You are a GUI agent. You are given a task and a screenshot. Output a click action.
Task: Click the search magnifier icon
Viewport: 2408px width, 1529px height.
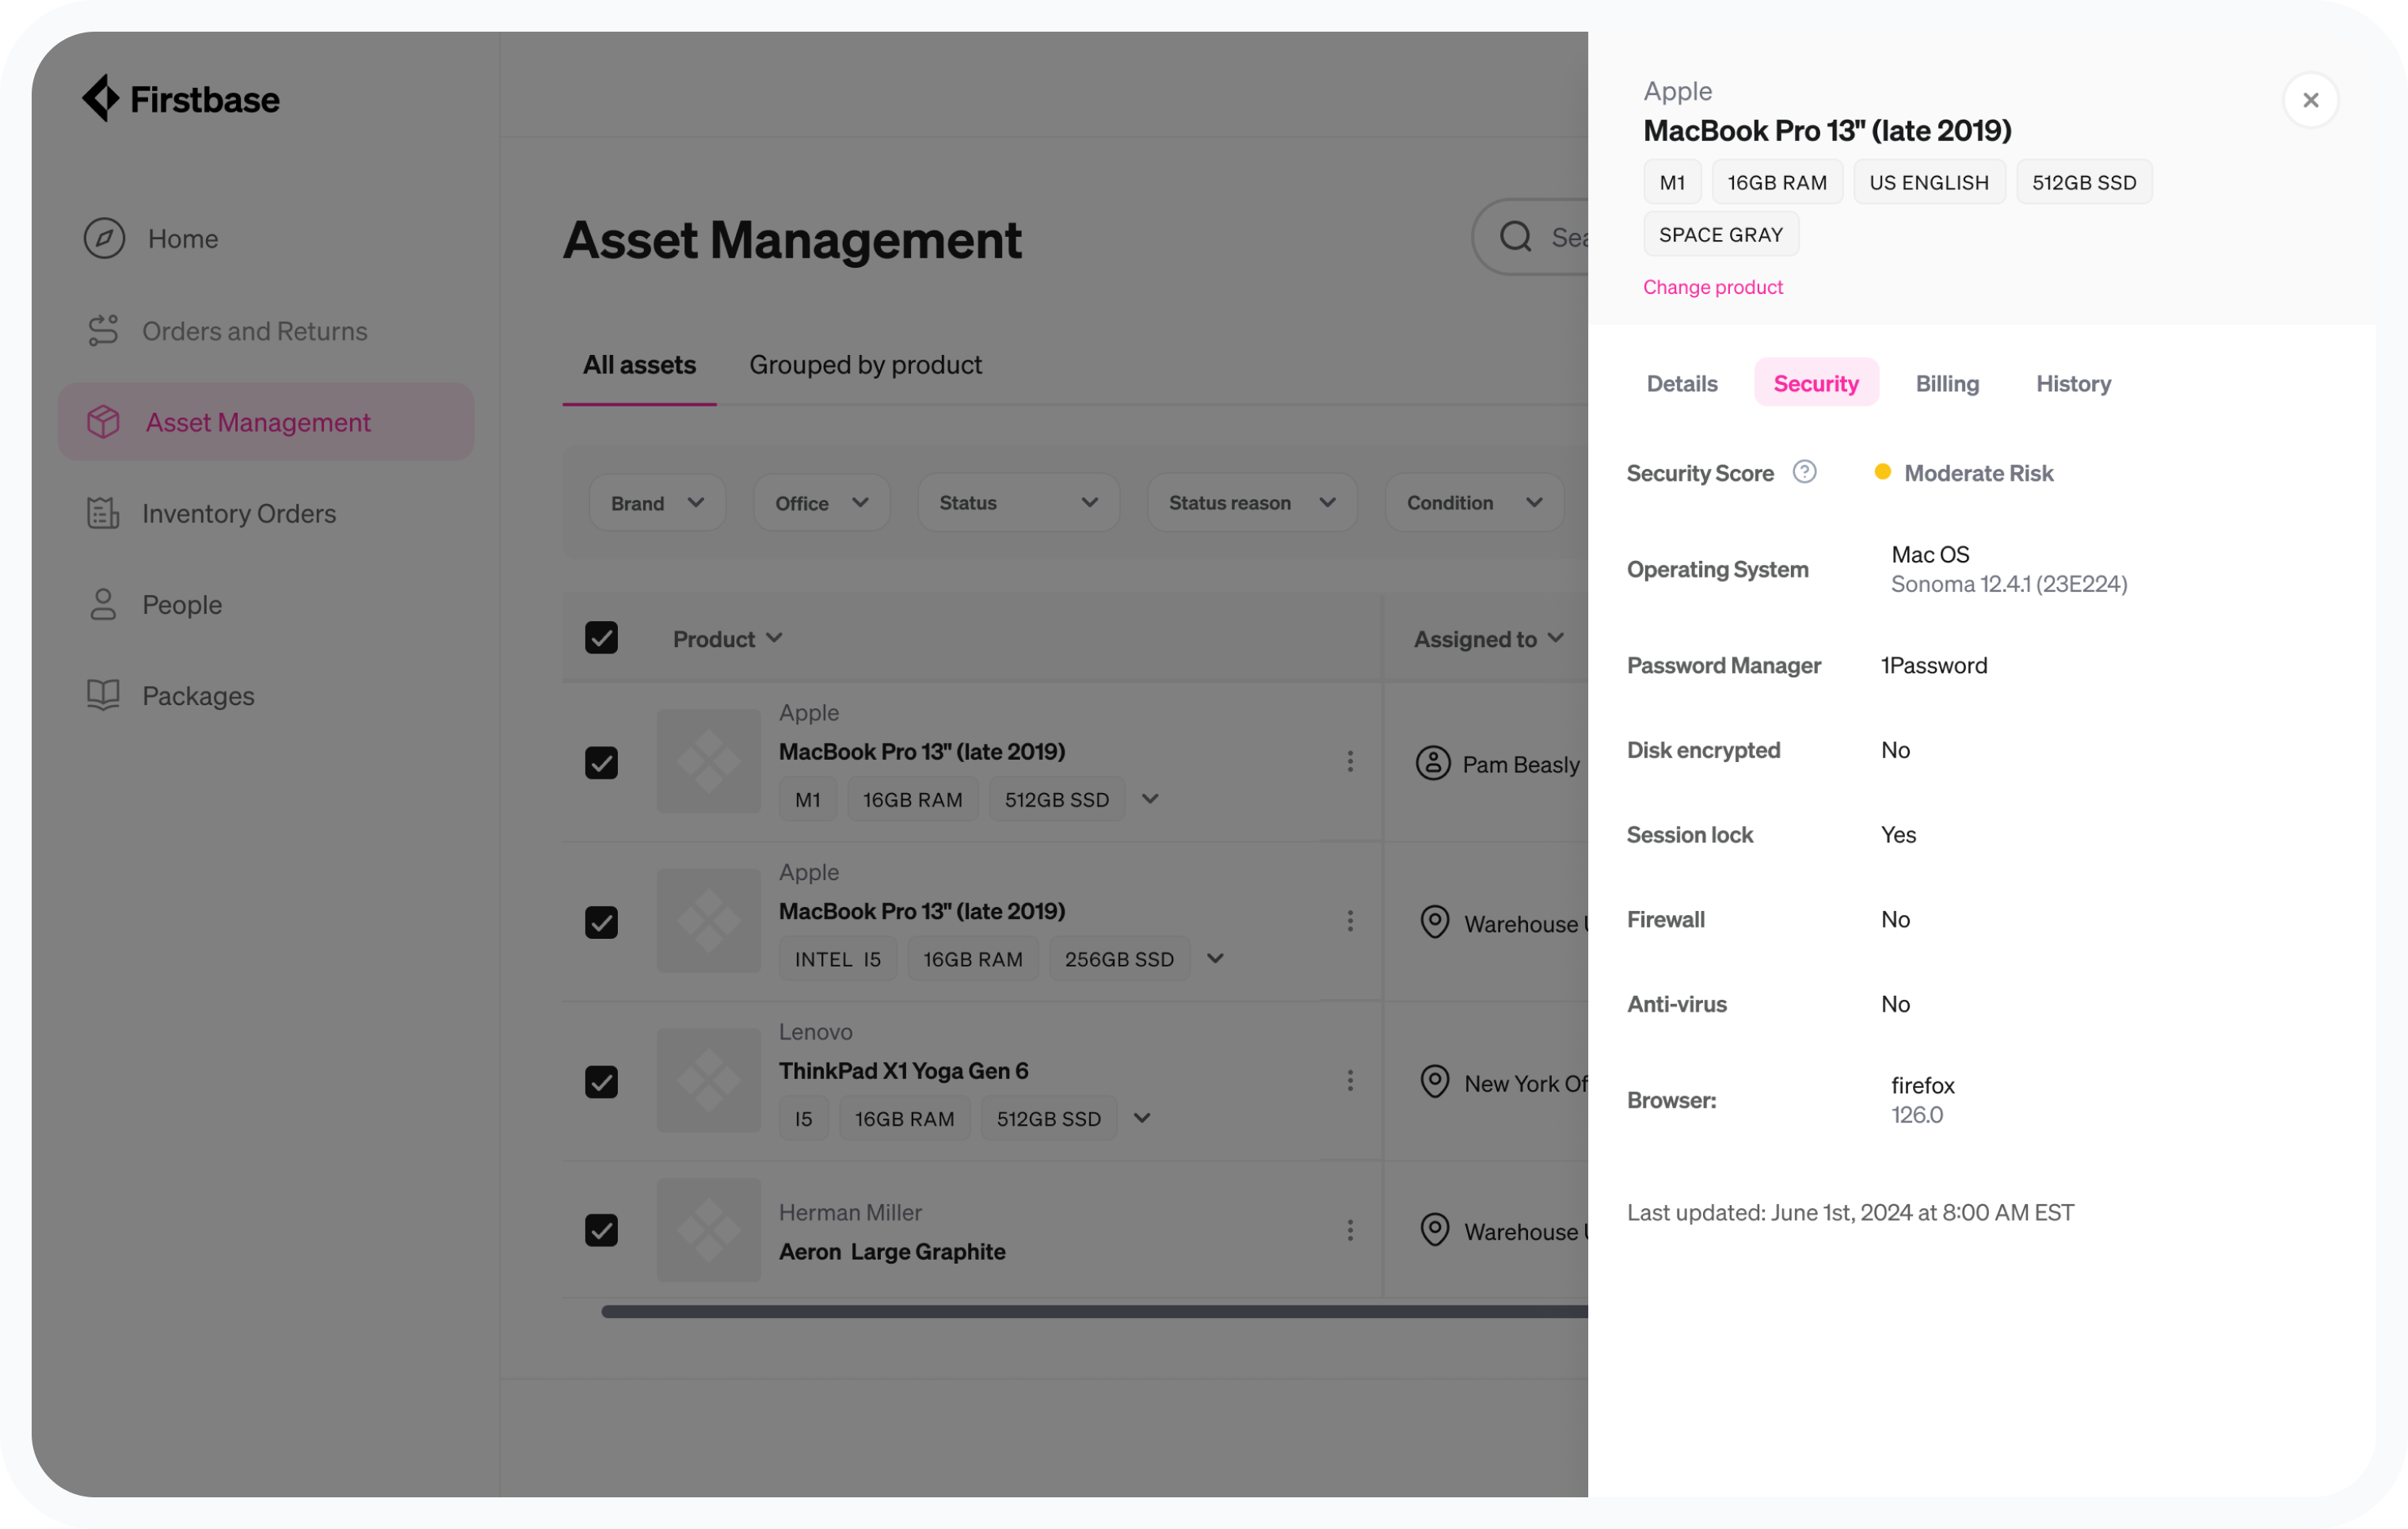pyautogui.click(x=1516, y=236)
